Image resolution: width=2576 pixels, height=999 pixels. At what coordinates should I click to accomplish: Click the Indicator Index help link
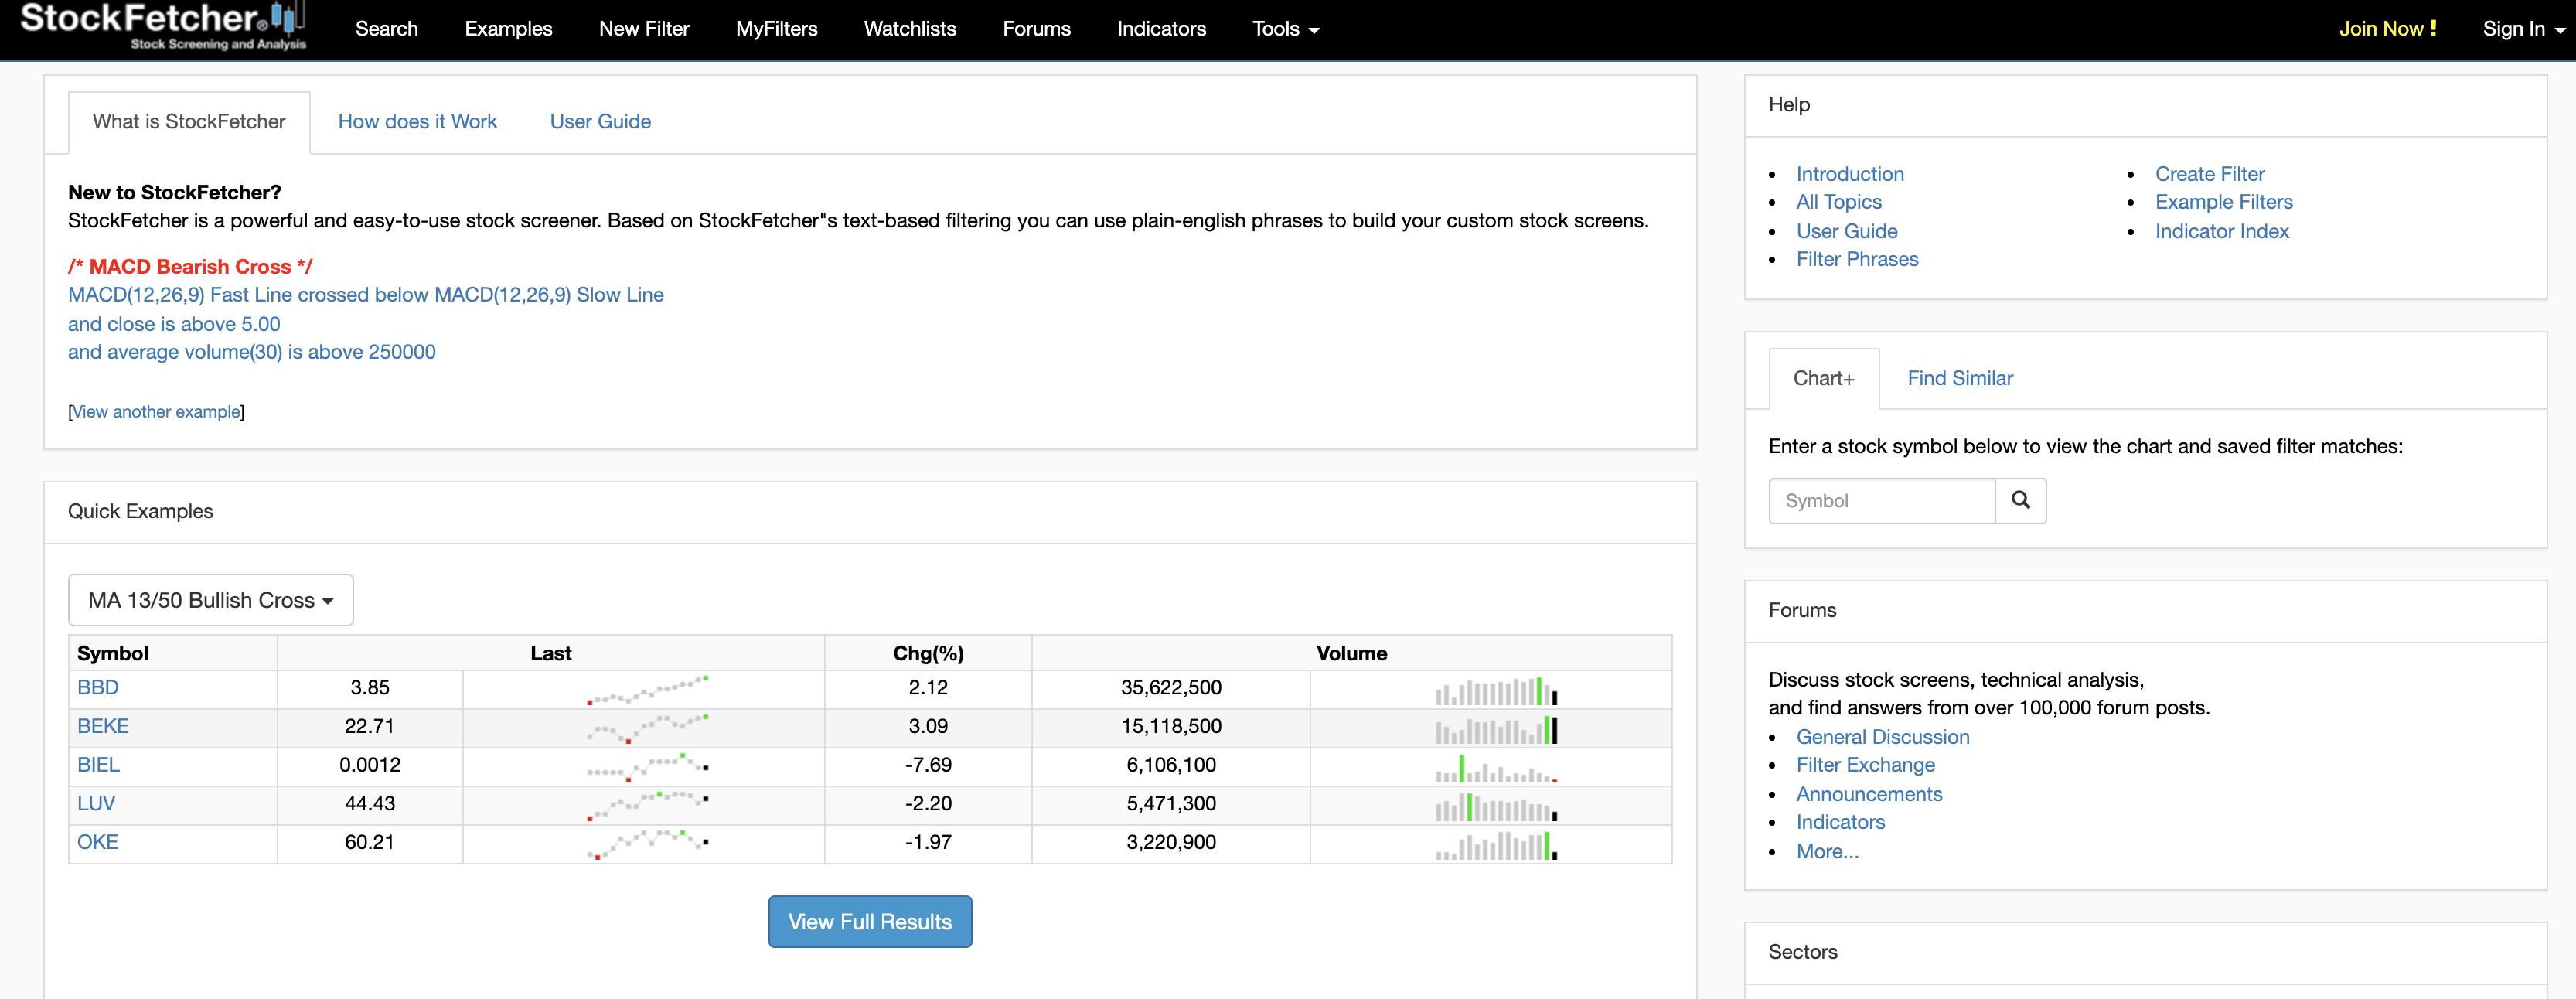[2221, 232]
